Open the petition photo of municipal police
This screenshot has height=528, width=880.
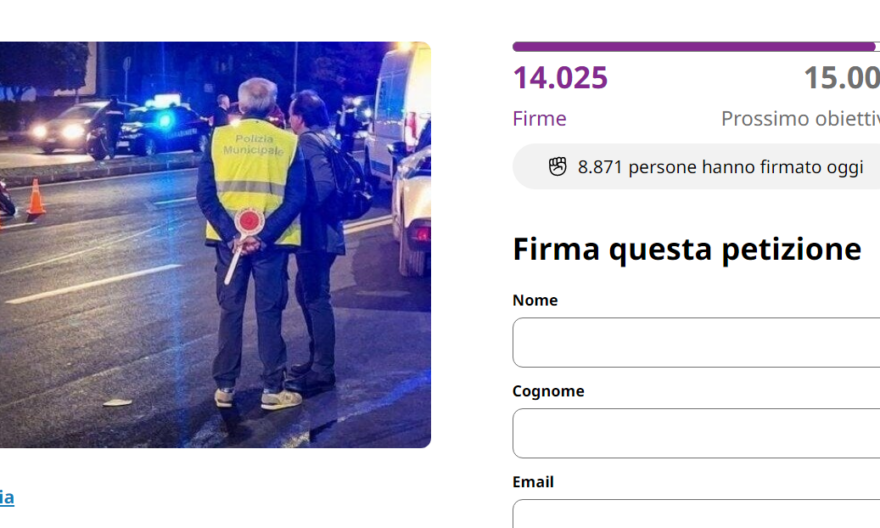tap(216, 245)
